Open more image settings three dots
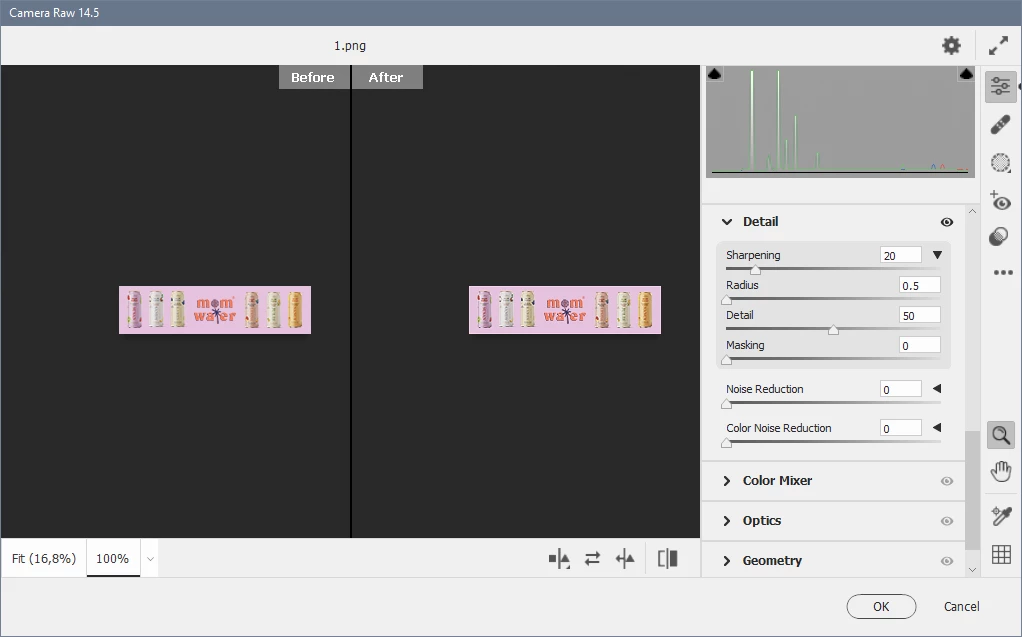 click(x=1002, y=273)
